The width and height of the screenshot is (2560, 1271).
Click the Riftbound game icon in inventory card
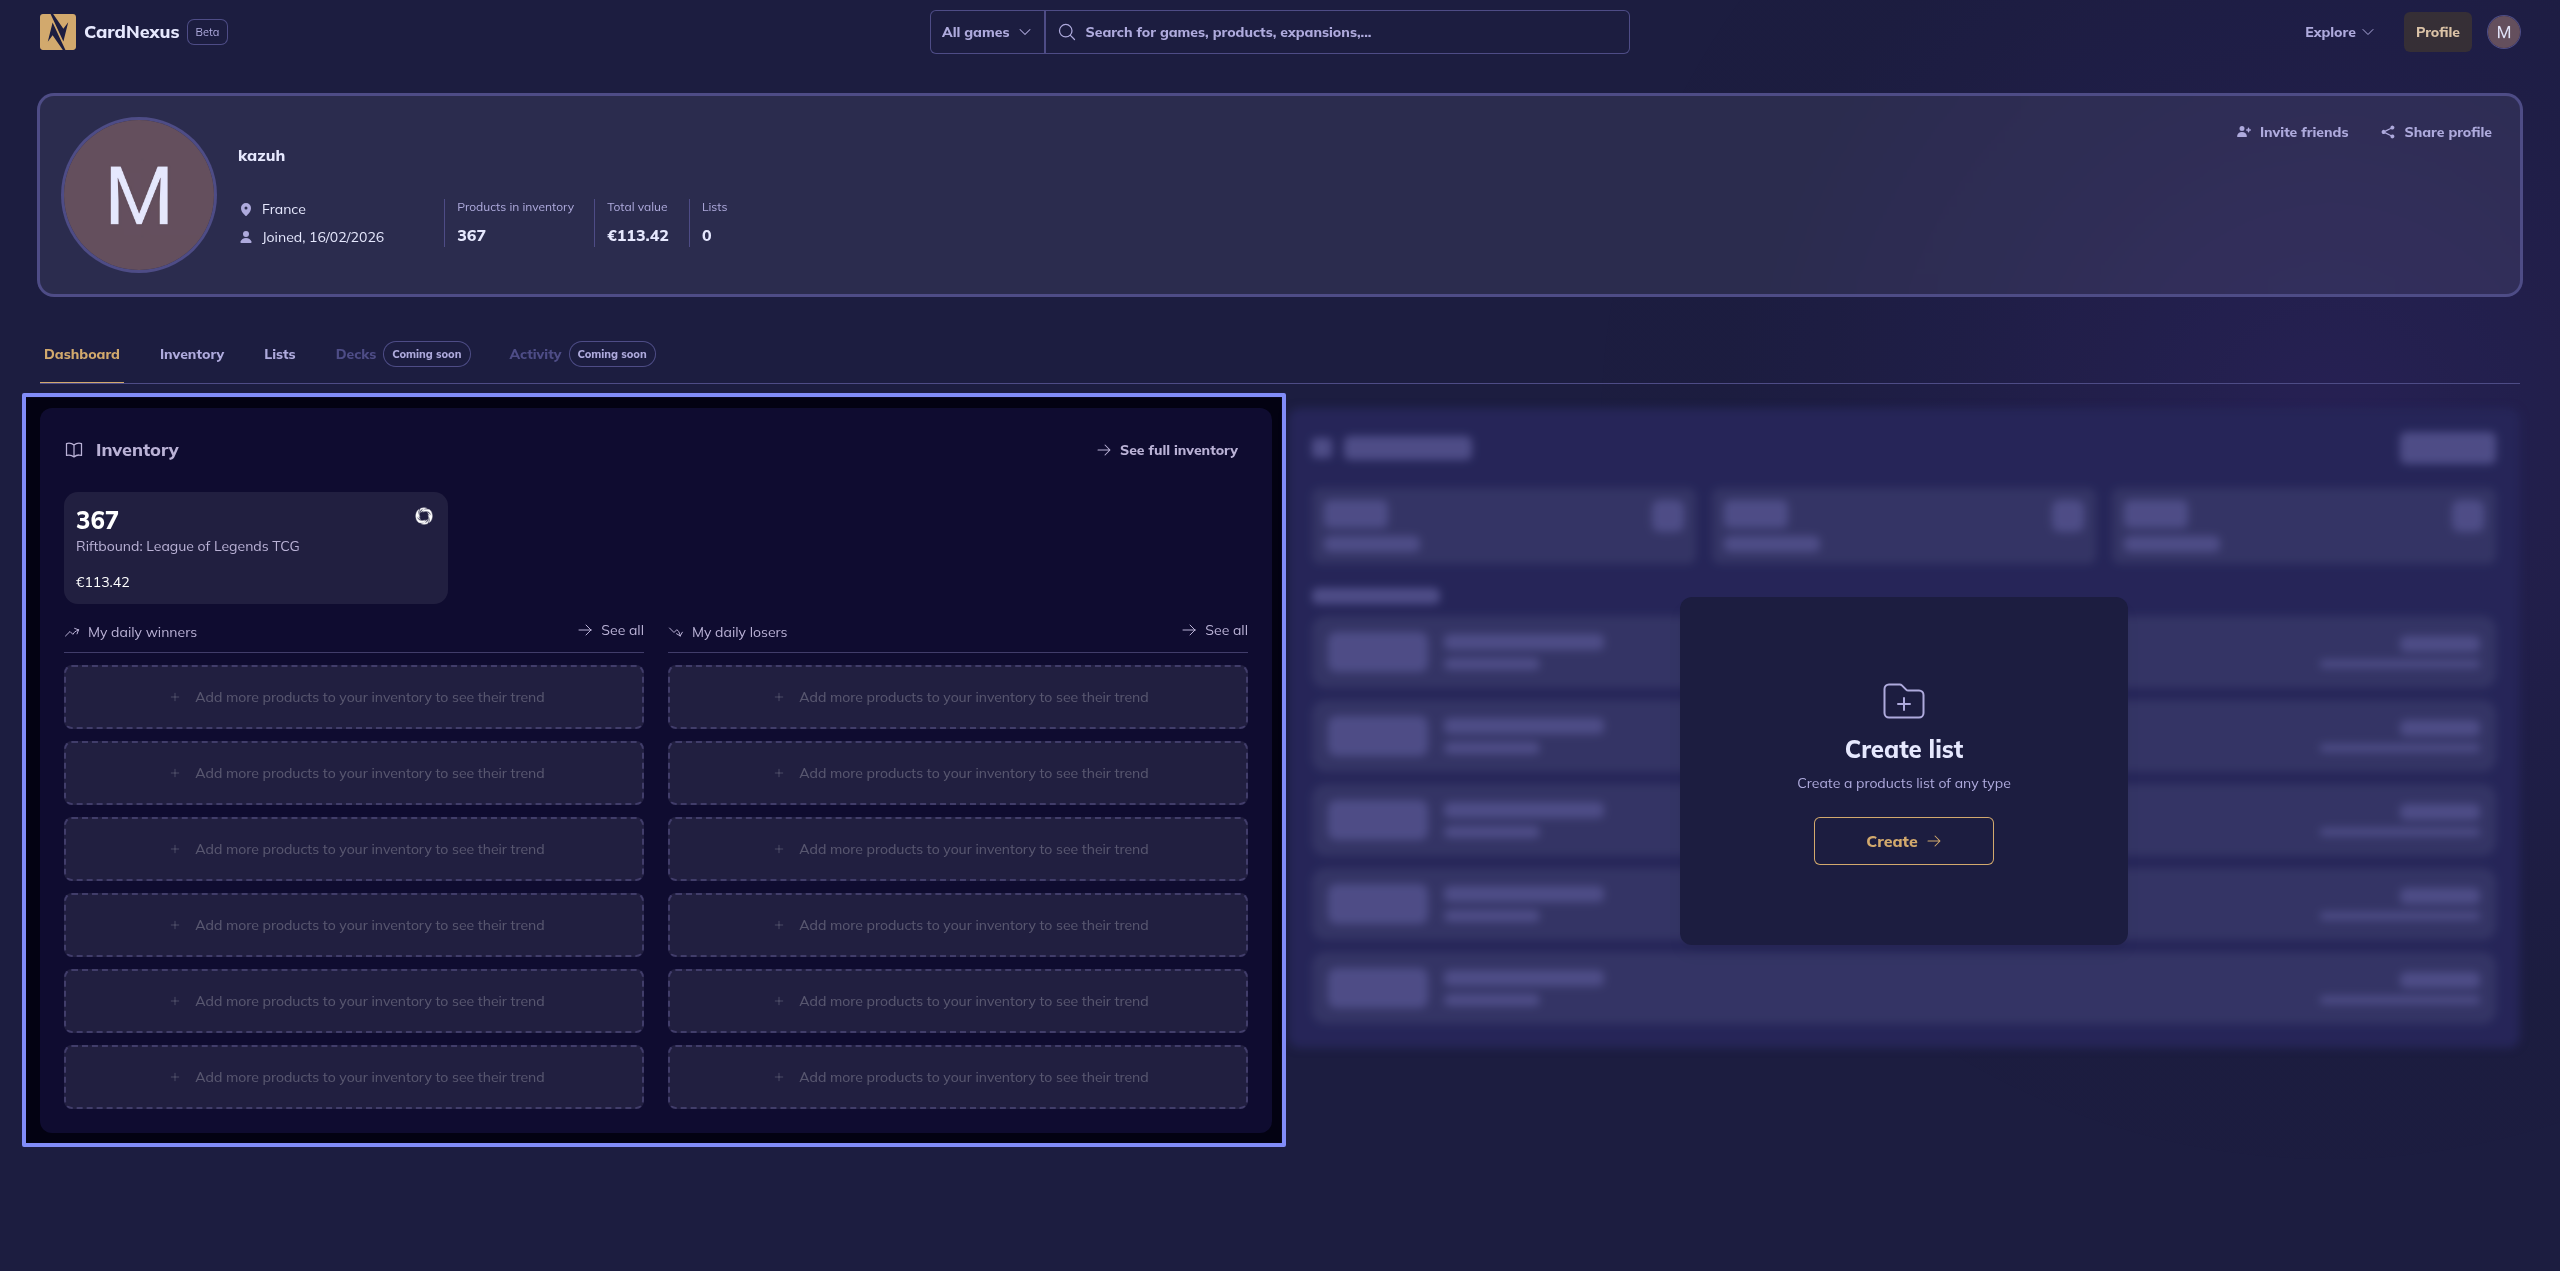coord(424,516)
